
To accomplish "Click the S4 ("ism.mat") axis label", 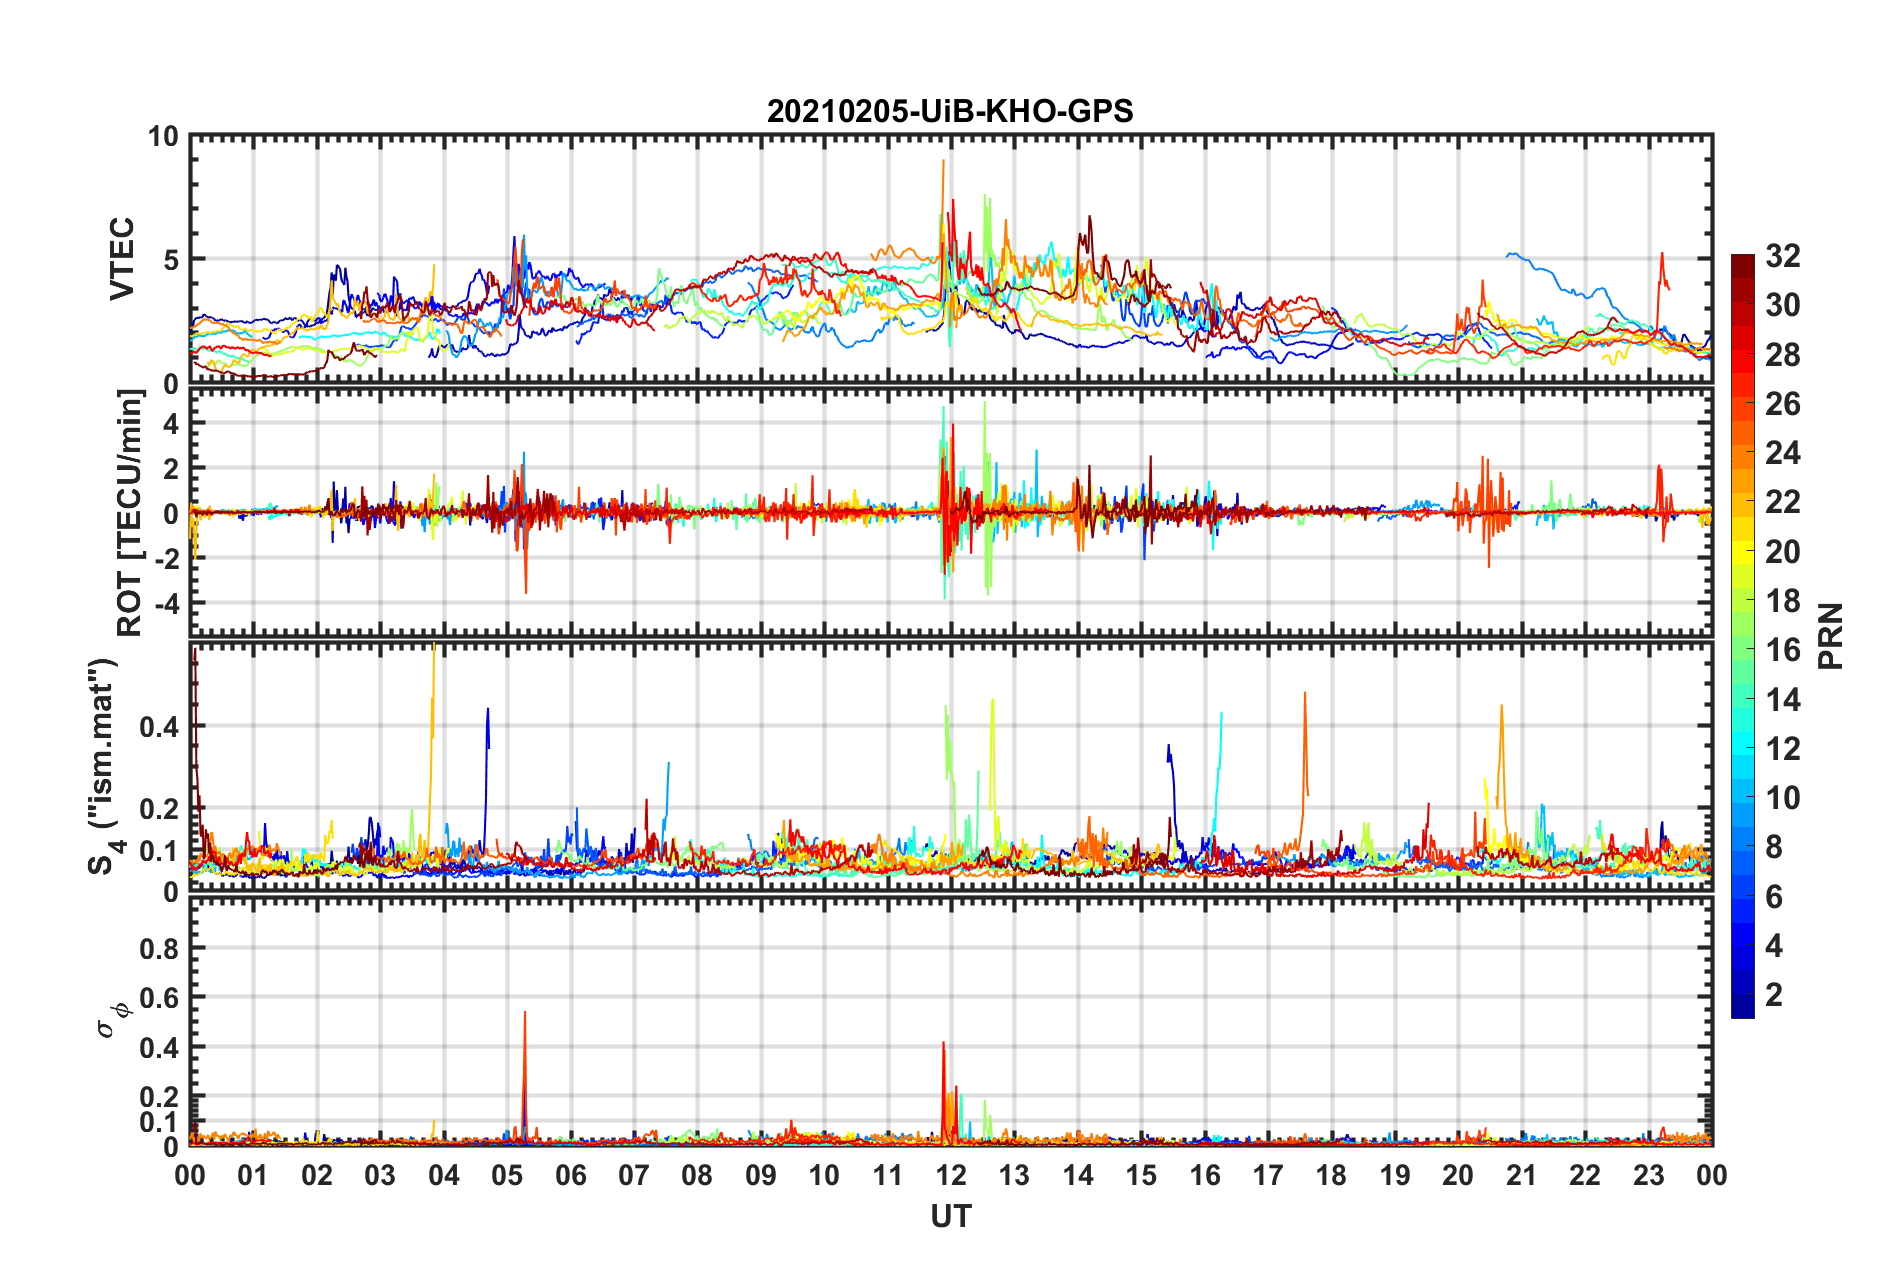I will coord(106,767).
